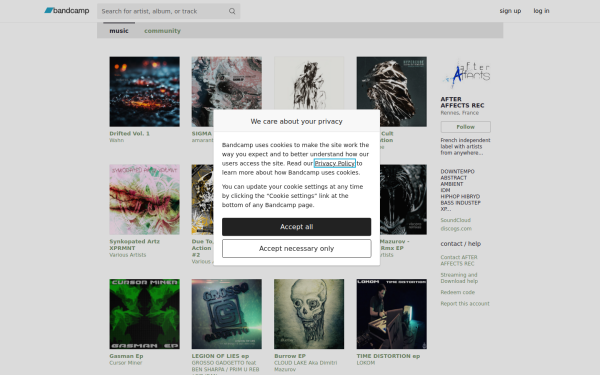
Task: Click the search magnifier icon
Action: (x=232, y=11)
